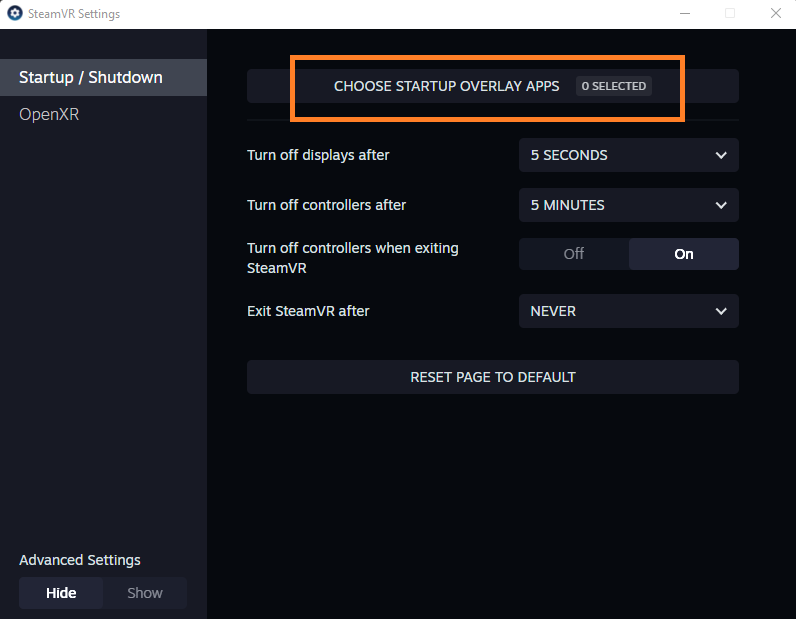
Task: Click the SteamVR Settings window title
Action: coord(74,14)
